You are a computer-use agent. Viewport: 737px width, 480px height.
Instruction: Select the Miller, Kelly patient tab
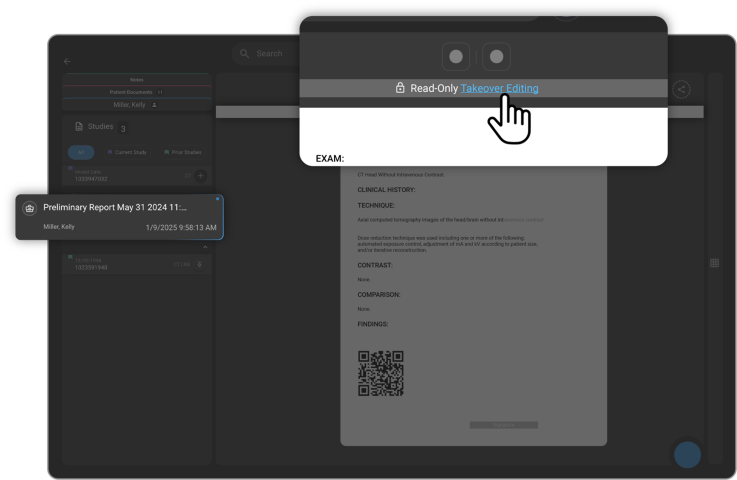137,105
